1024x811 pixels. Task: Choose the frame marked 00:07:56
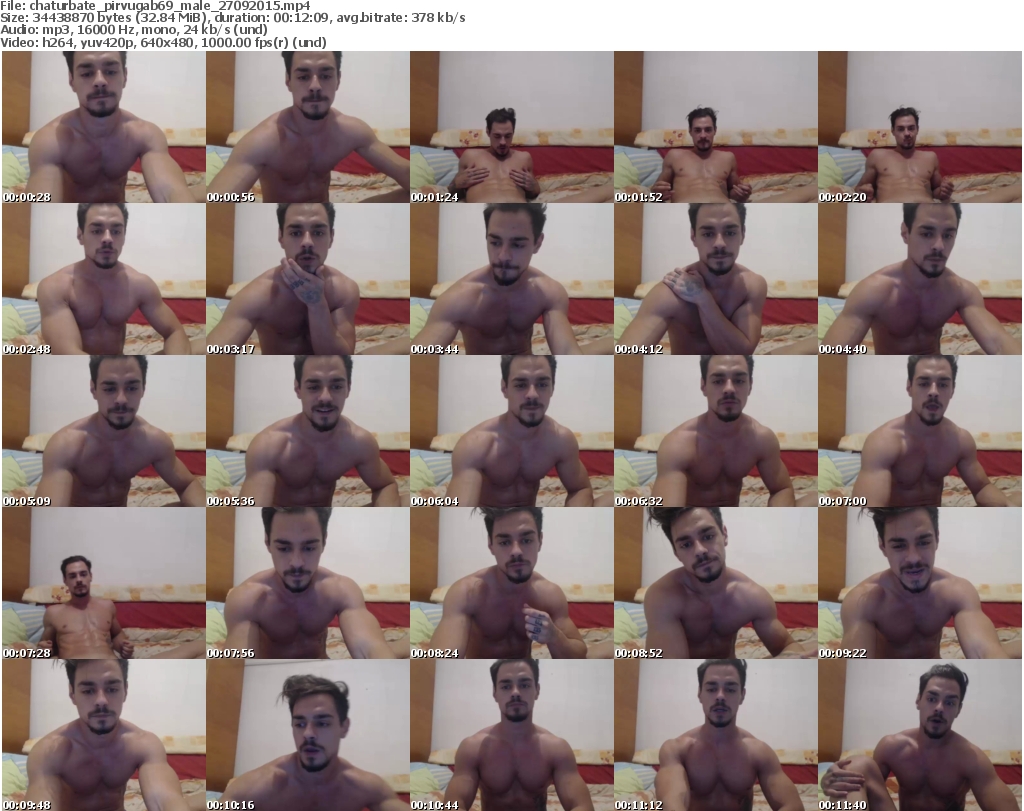308,584
